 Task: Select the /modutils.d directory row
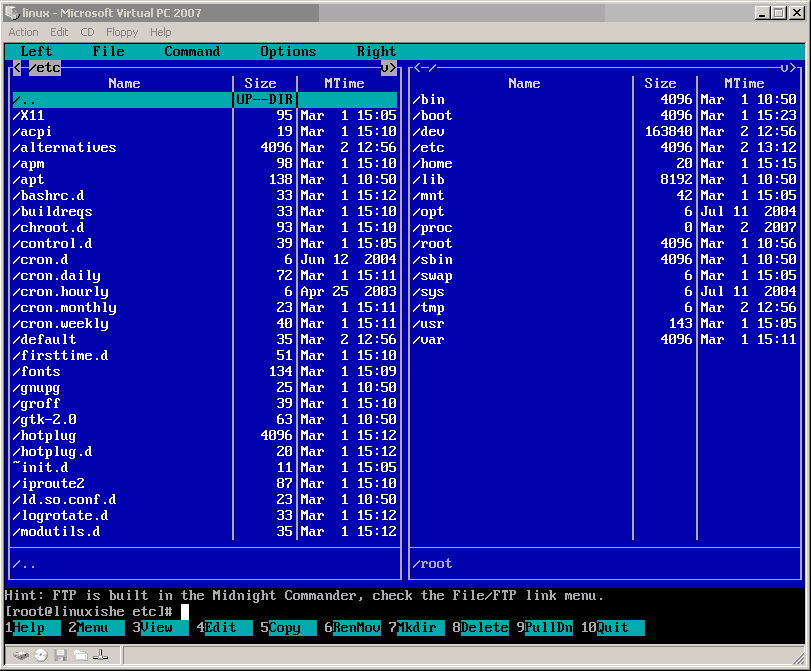(205, 531)
